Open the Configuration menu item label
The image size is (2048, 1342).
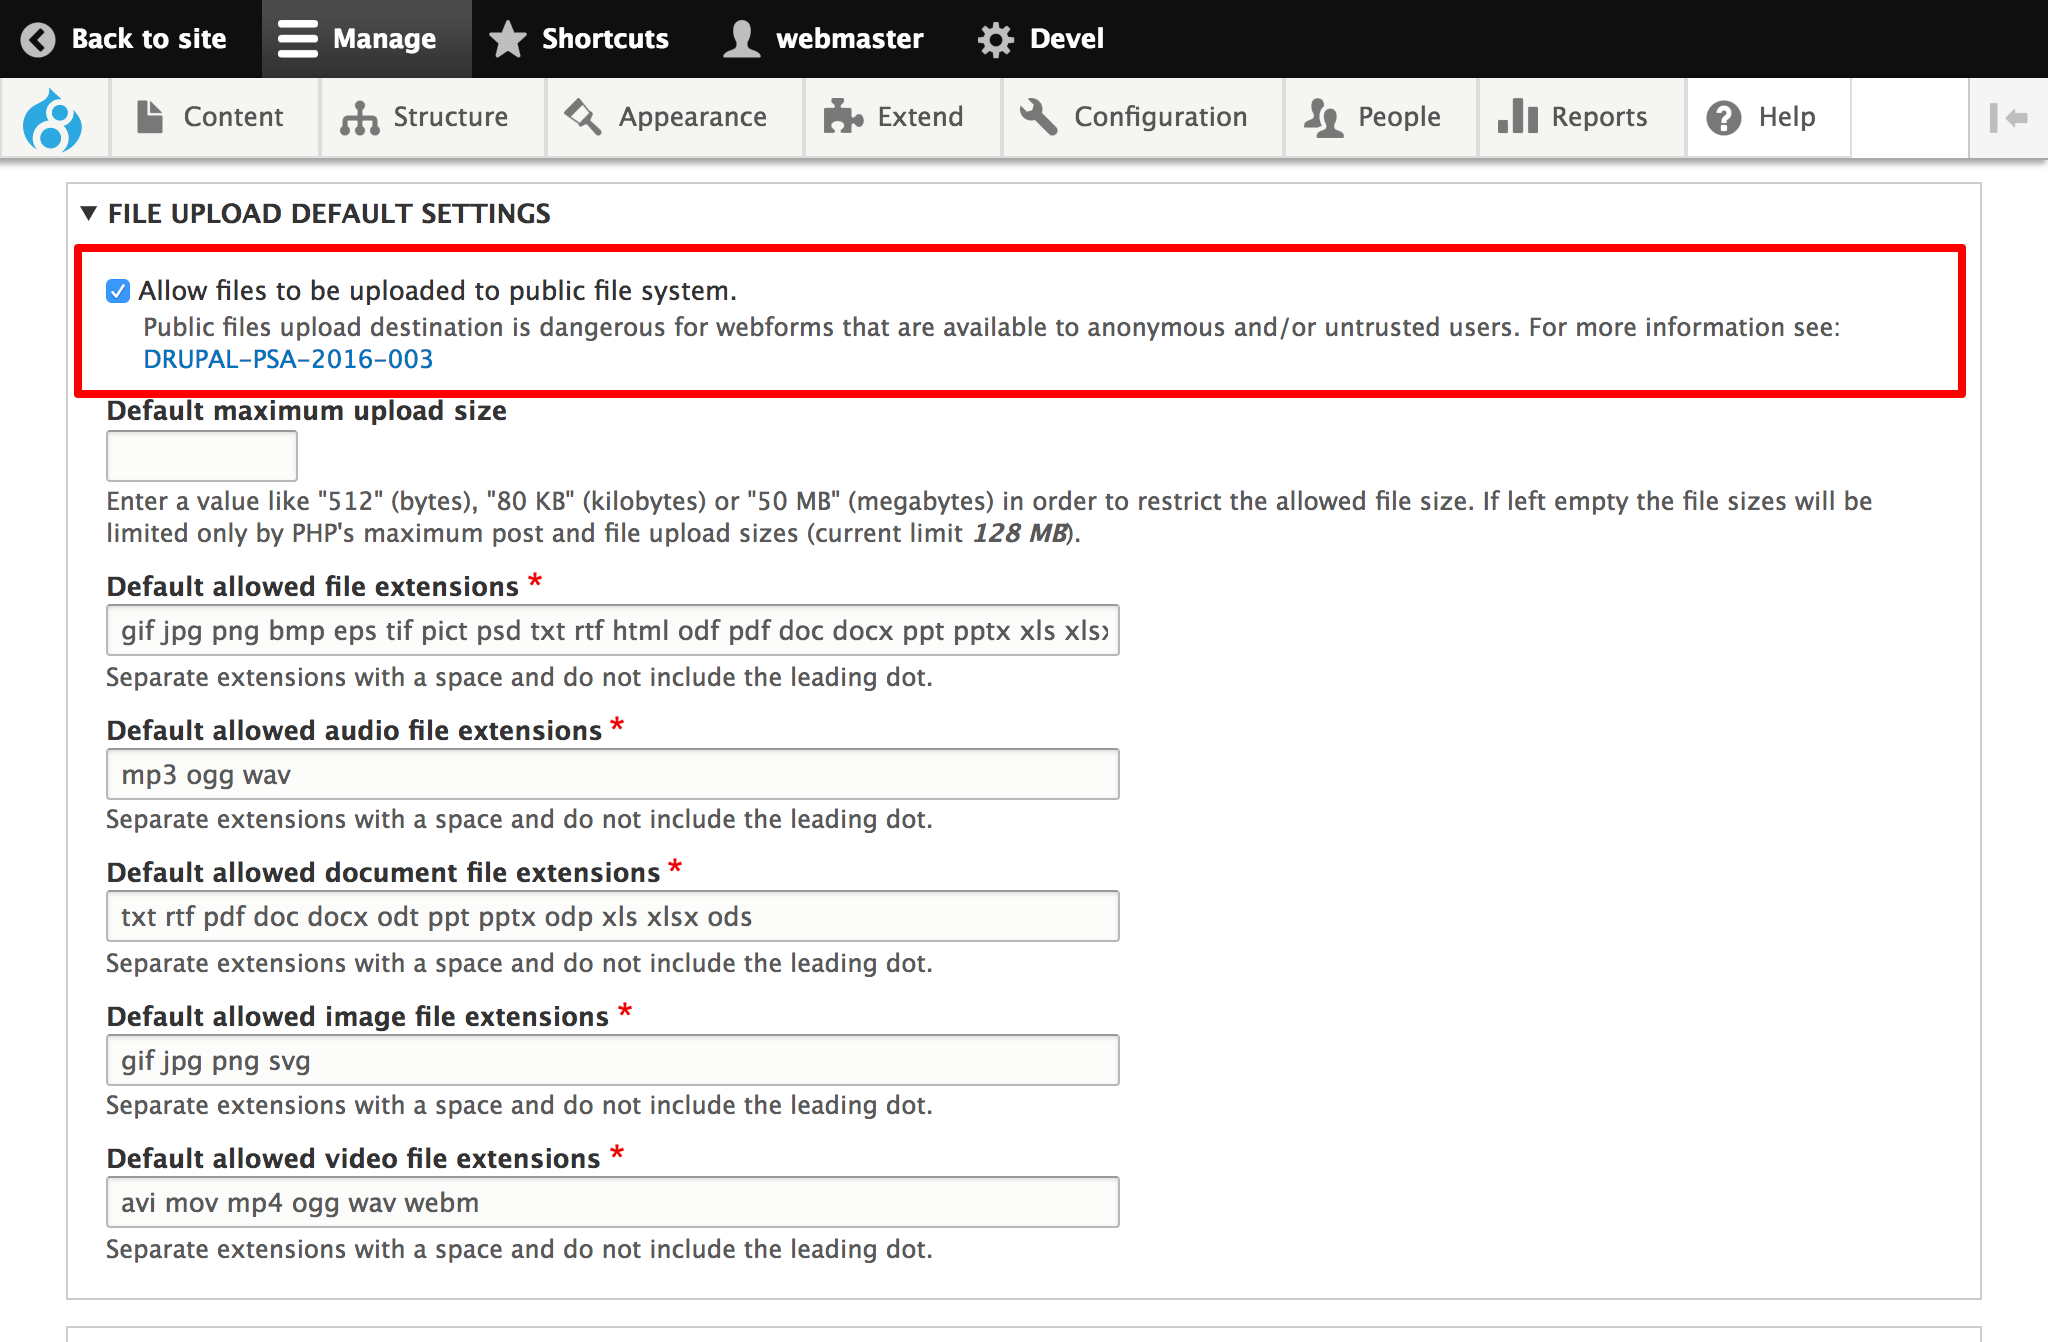tap(1161, 117)
